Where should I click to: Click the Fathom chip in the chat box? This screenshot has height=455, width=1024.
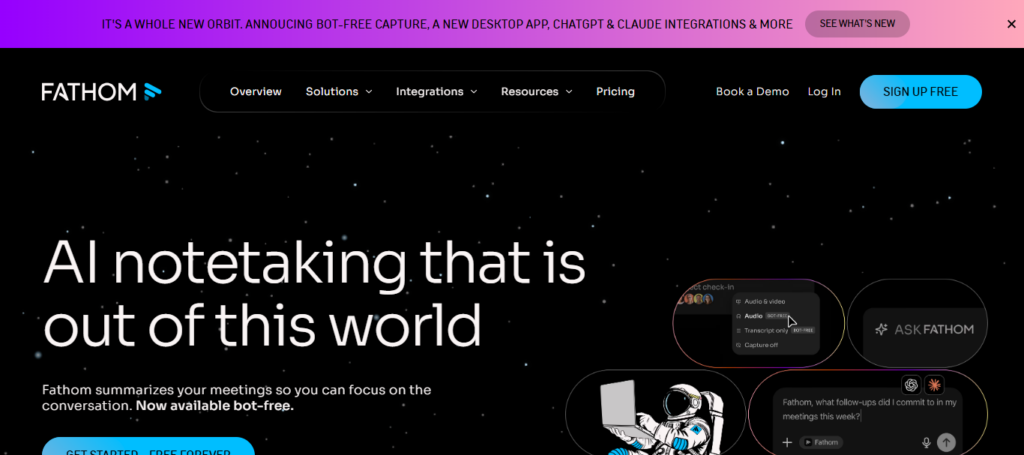(822, 443)
